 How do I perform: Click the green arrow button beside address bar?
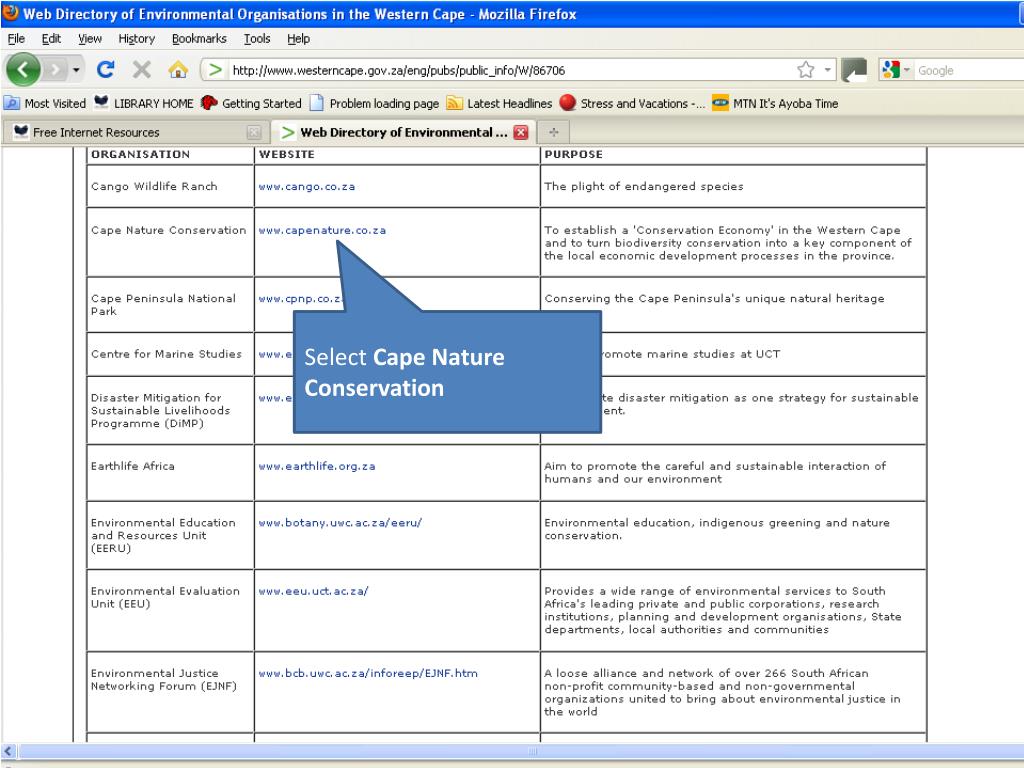854,70
